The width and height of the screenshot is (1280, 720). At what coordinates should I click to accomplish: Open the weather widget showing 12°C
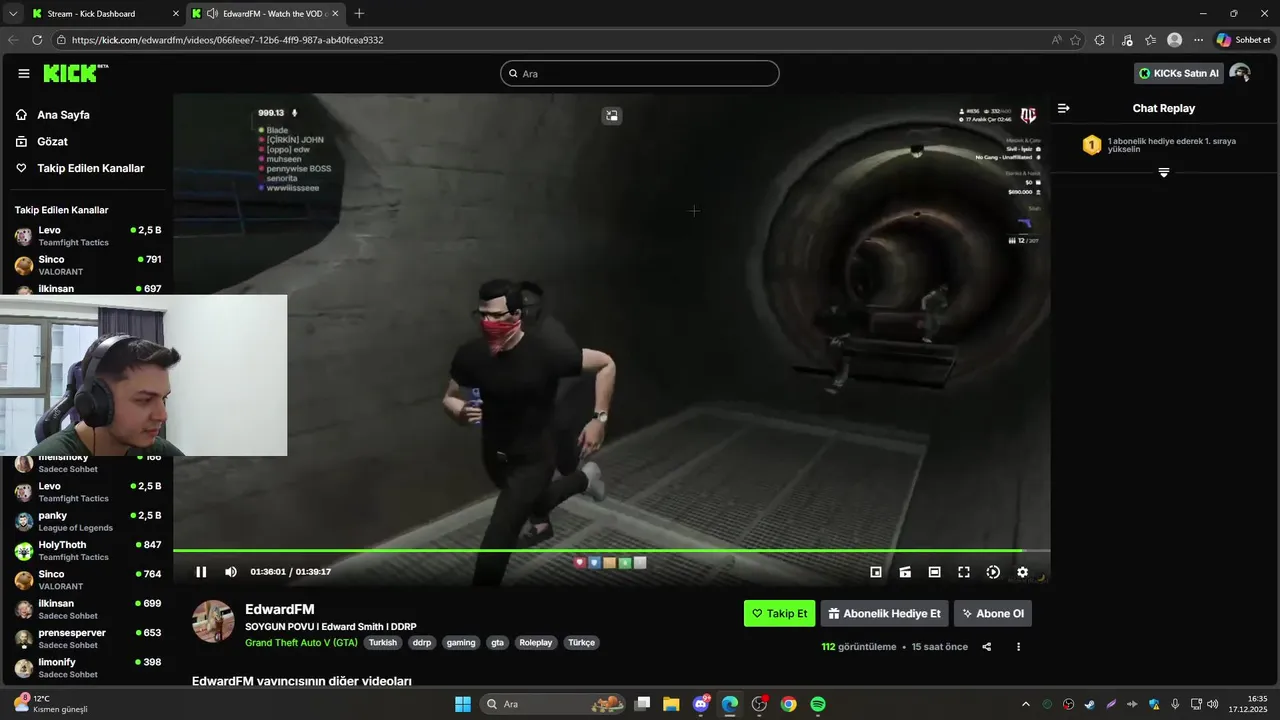point(50,704)
